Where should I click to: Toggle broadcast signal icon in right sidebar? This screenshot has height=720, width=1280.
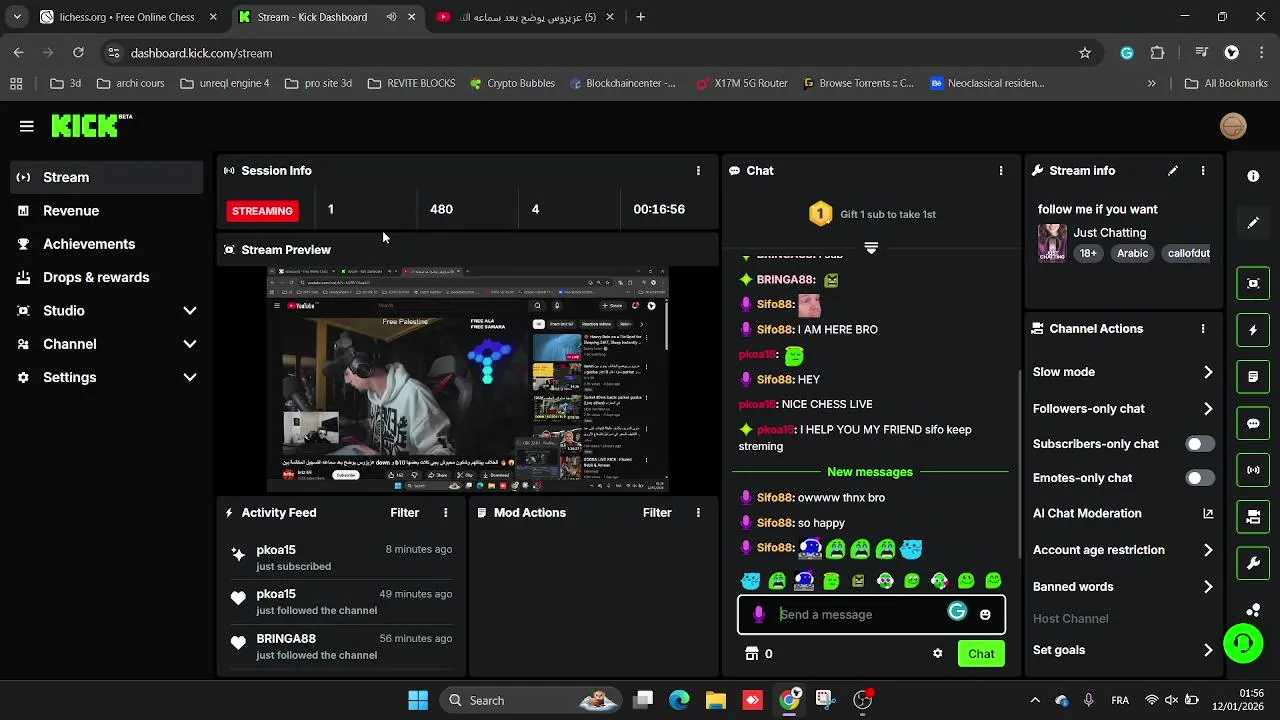click(1253, 470)
